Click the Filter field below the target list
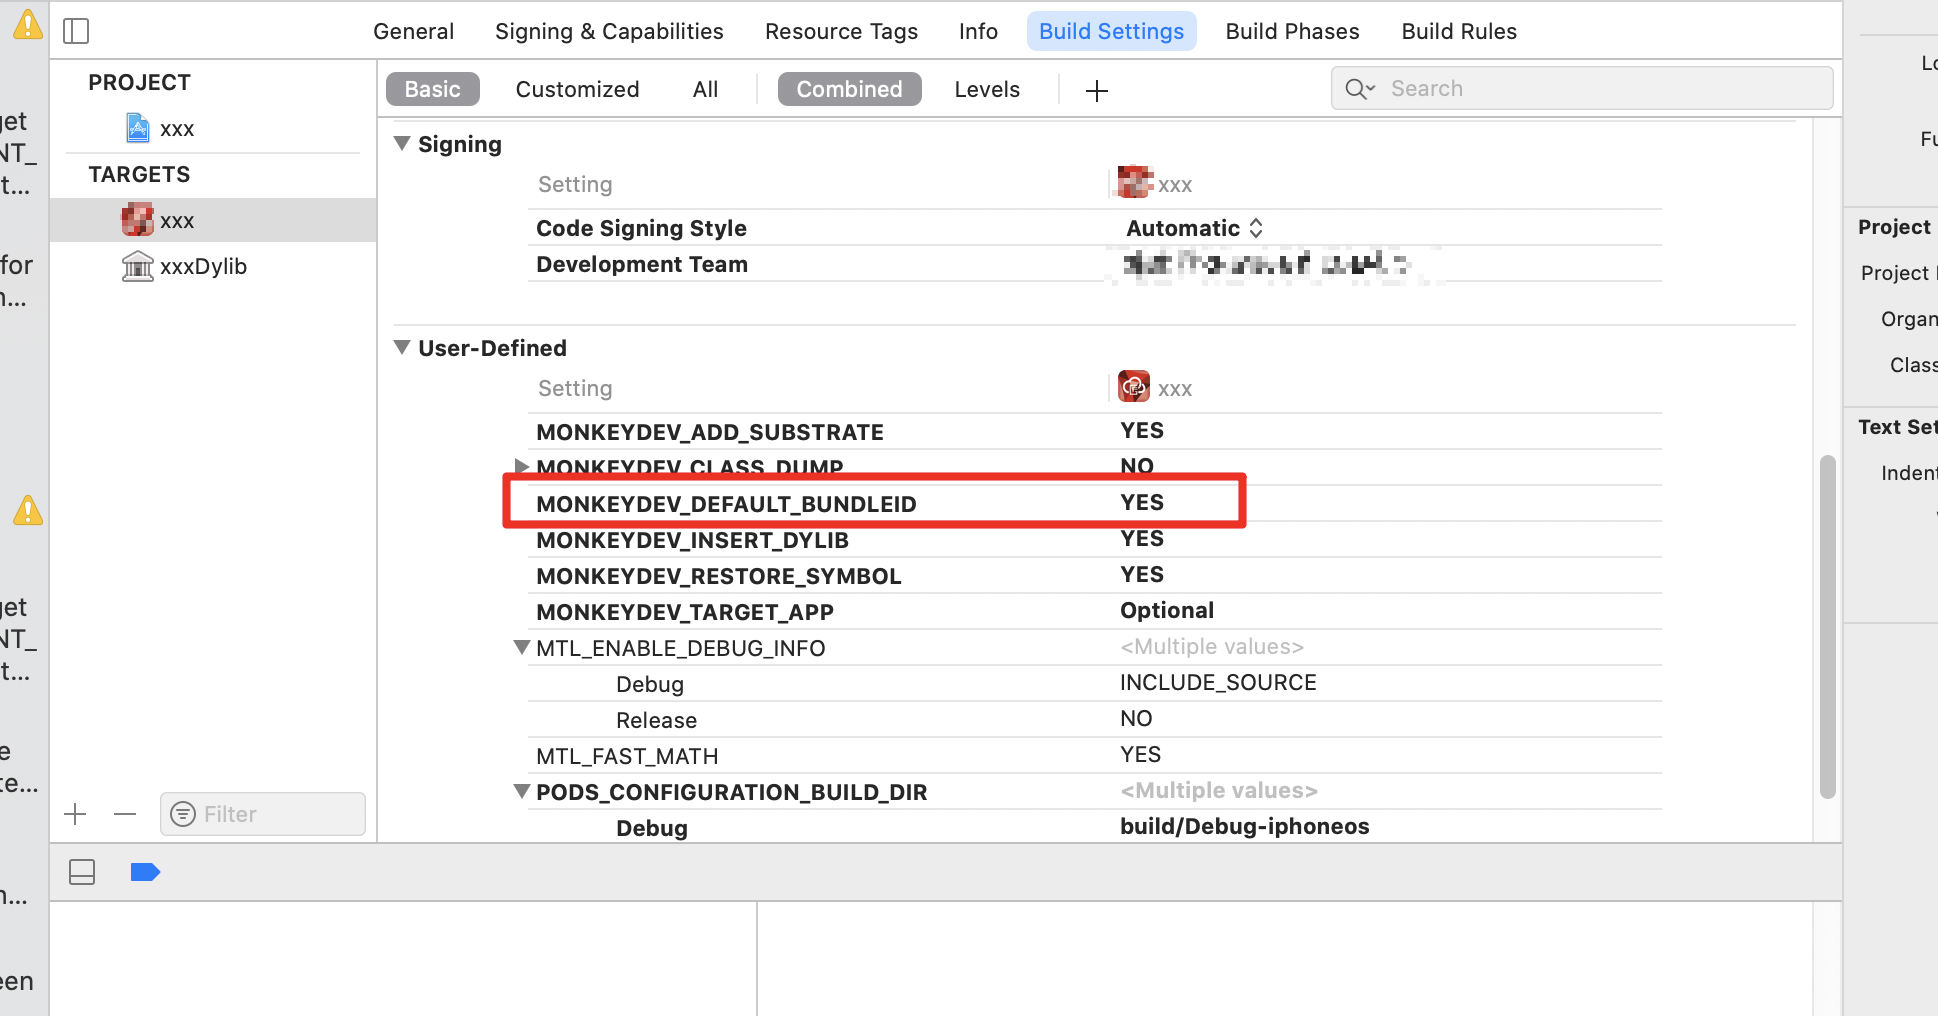Viewport: 1938px width, 1016px height. click(262, 814)
